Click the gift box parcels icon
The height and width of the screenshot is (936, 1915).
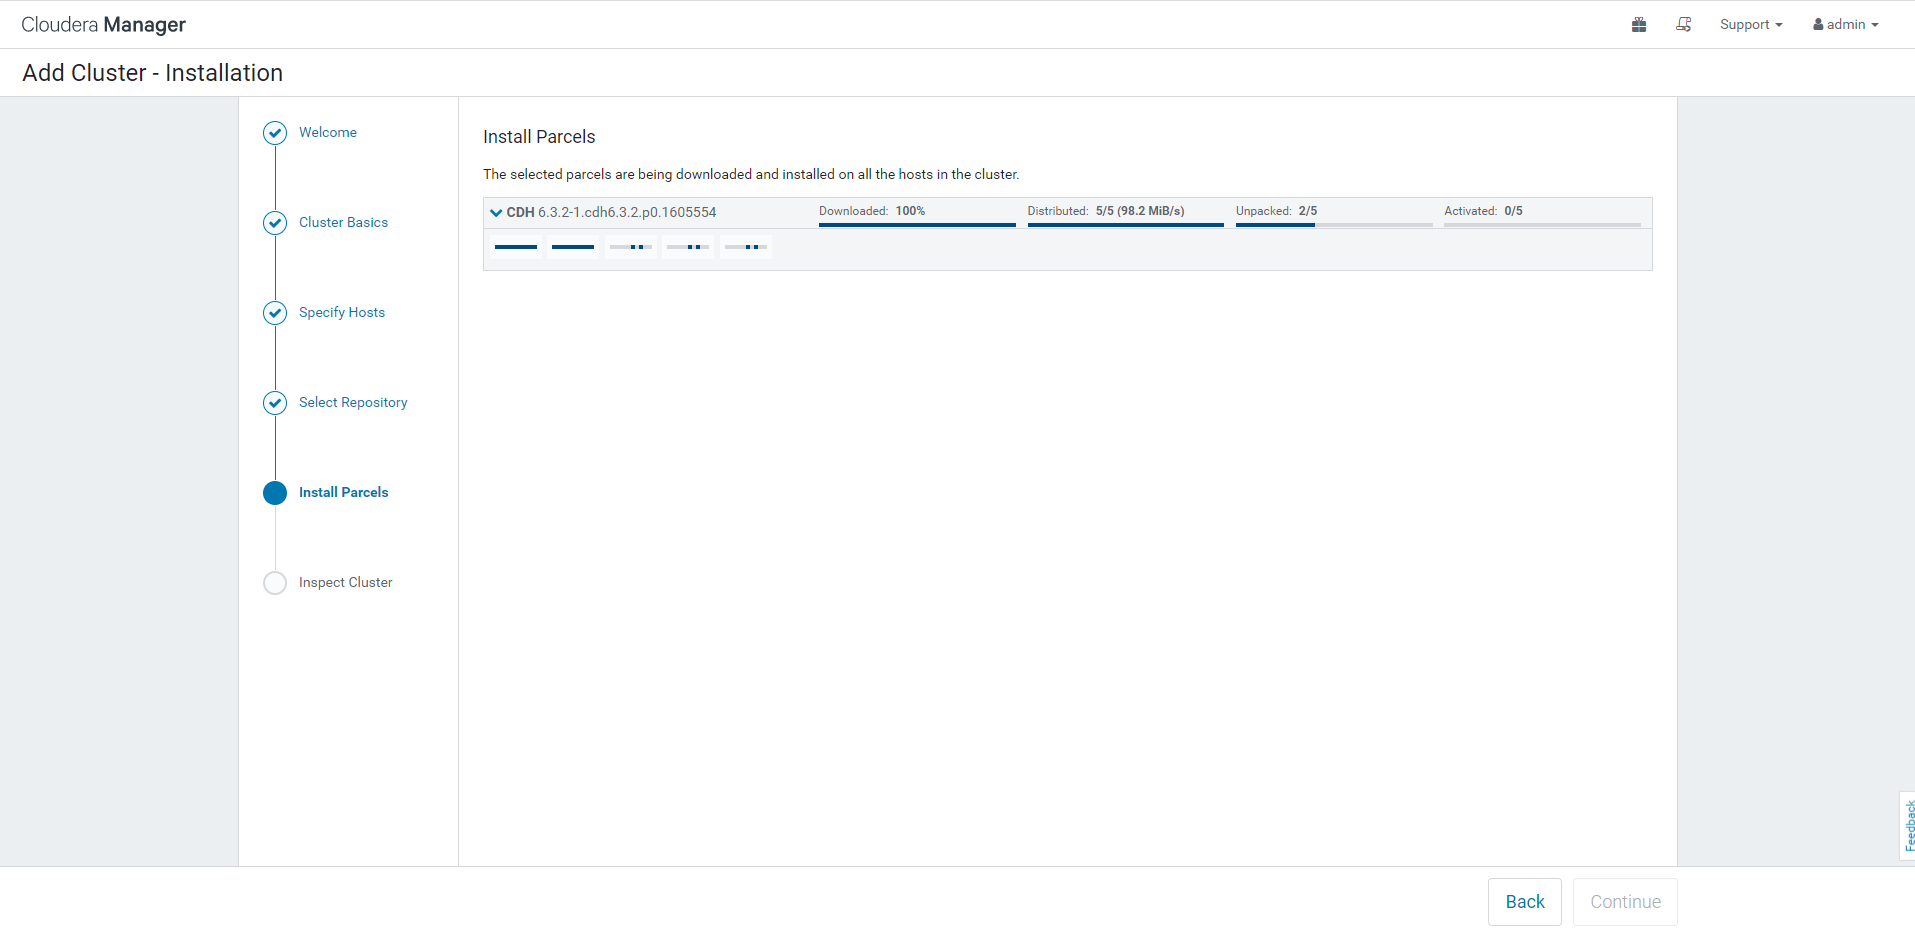click(1638, 25)
